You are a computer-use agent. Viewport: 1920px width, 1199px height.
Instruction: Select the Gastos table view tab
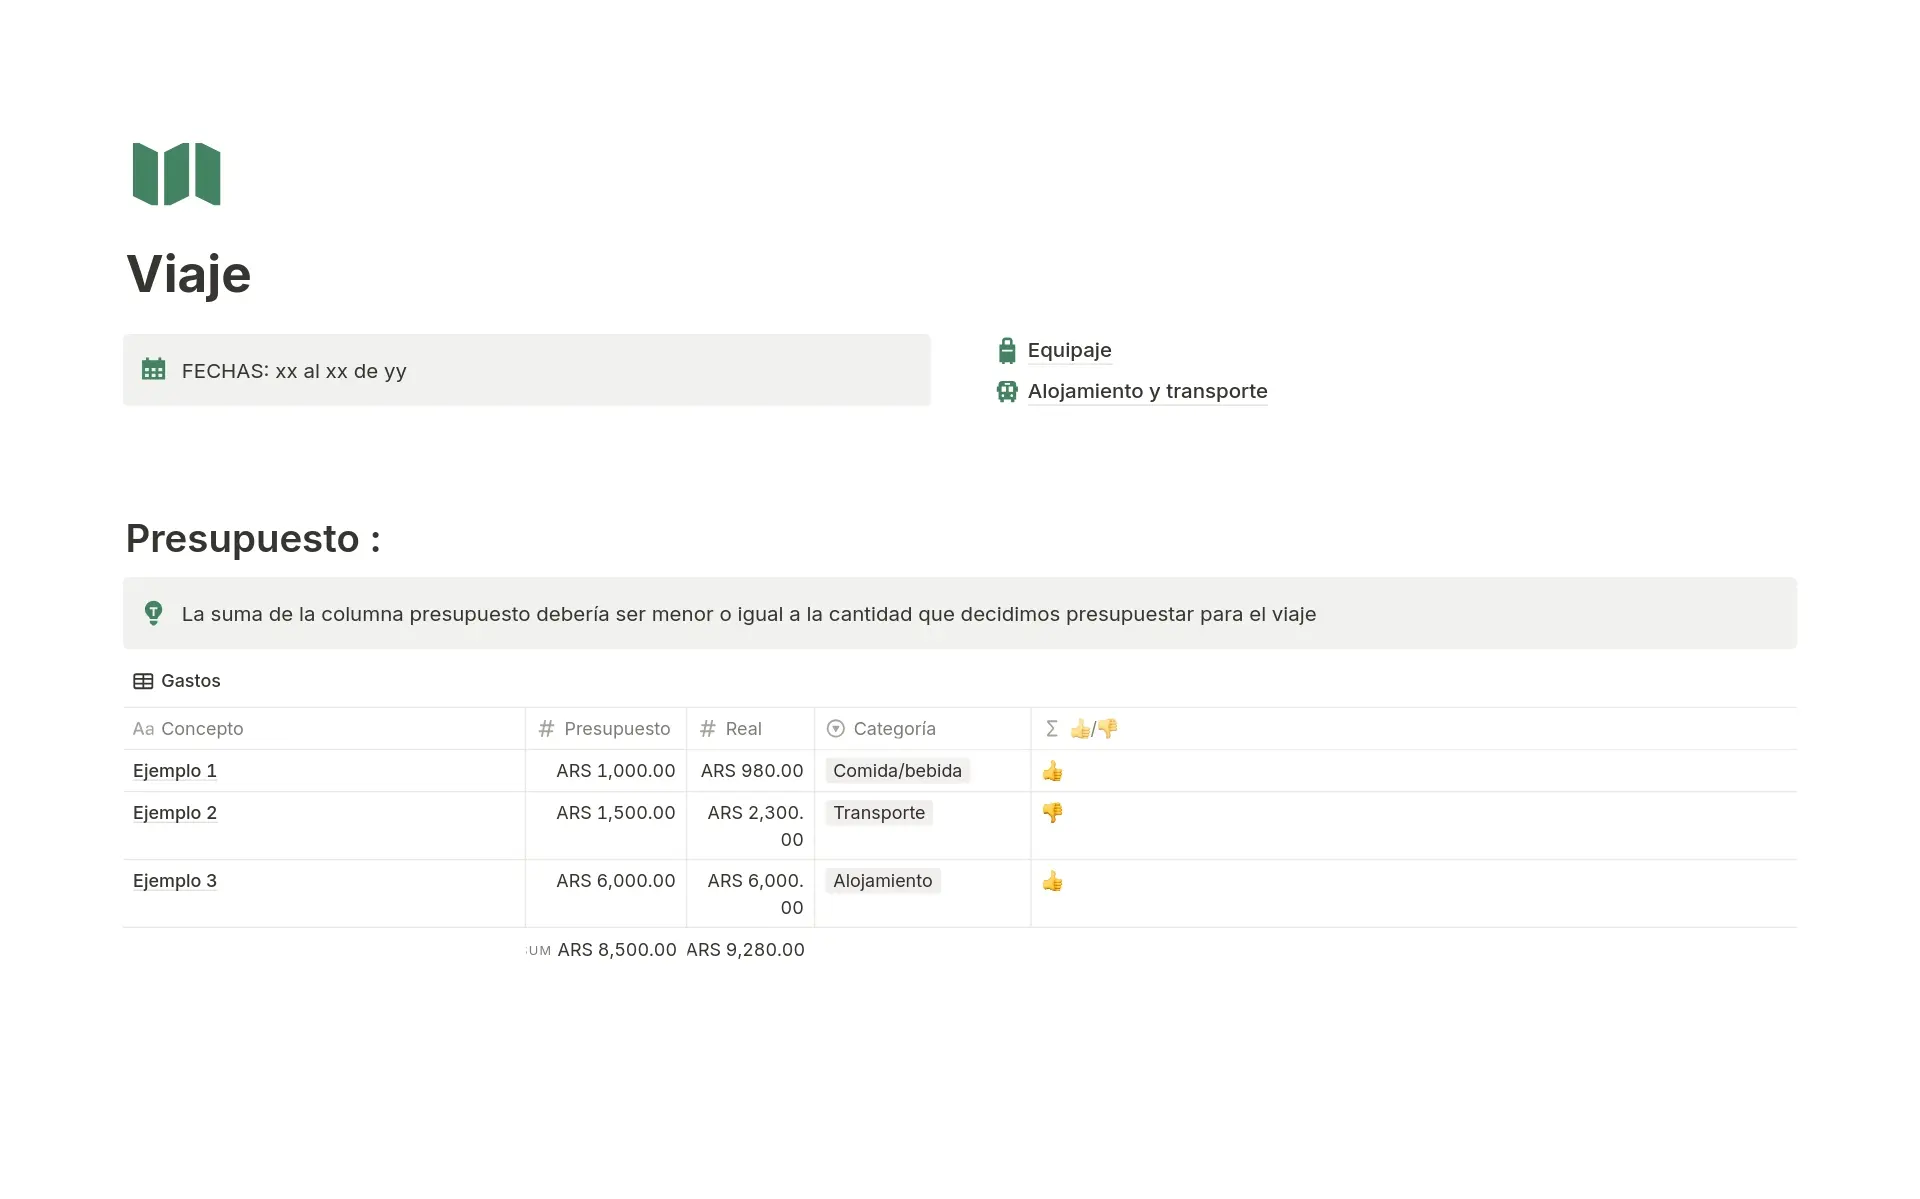(x=190, y=681)
